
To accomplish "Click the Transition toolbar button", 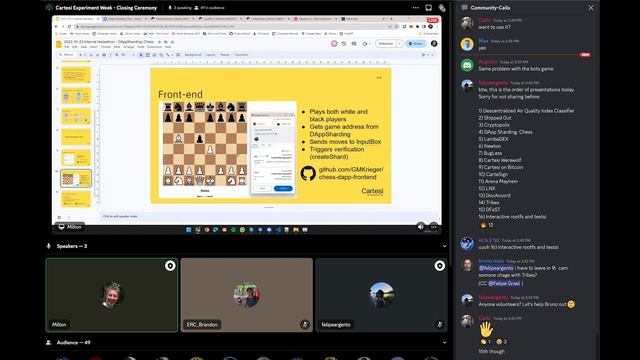I will pos(241,55).
